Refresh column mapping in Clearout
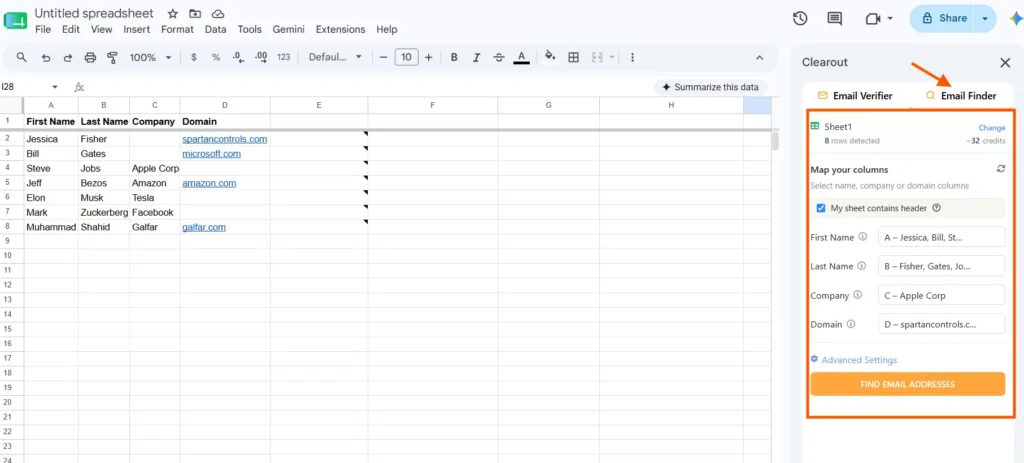Image resolution: width=1024 pixels, height=463 pixels. pyautogui.click(x=1000, y=169)
